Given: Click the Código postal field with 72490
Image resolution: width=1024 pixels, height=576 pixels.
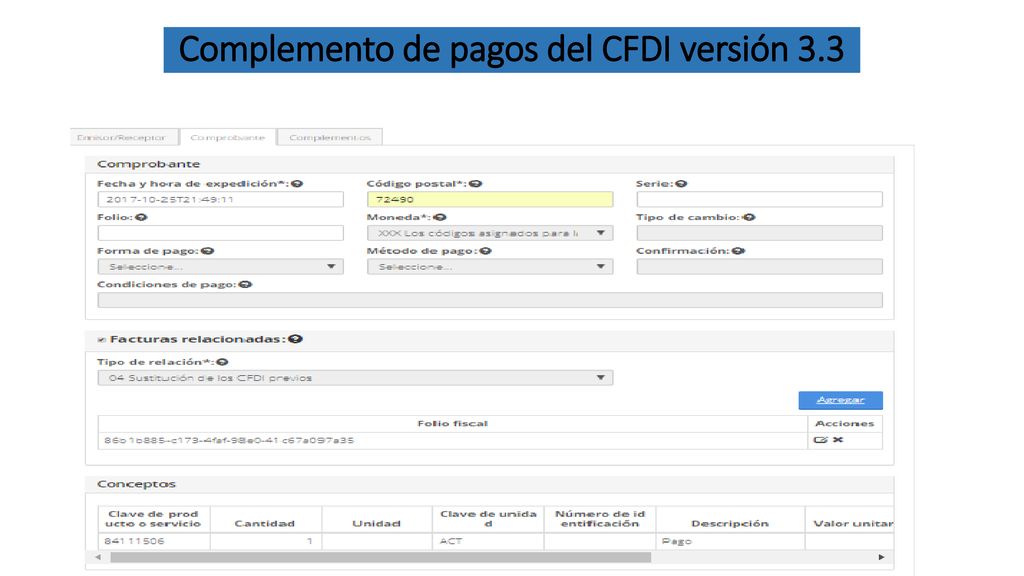Looking at the screenshot, I should 490,199.
